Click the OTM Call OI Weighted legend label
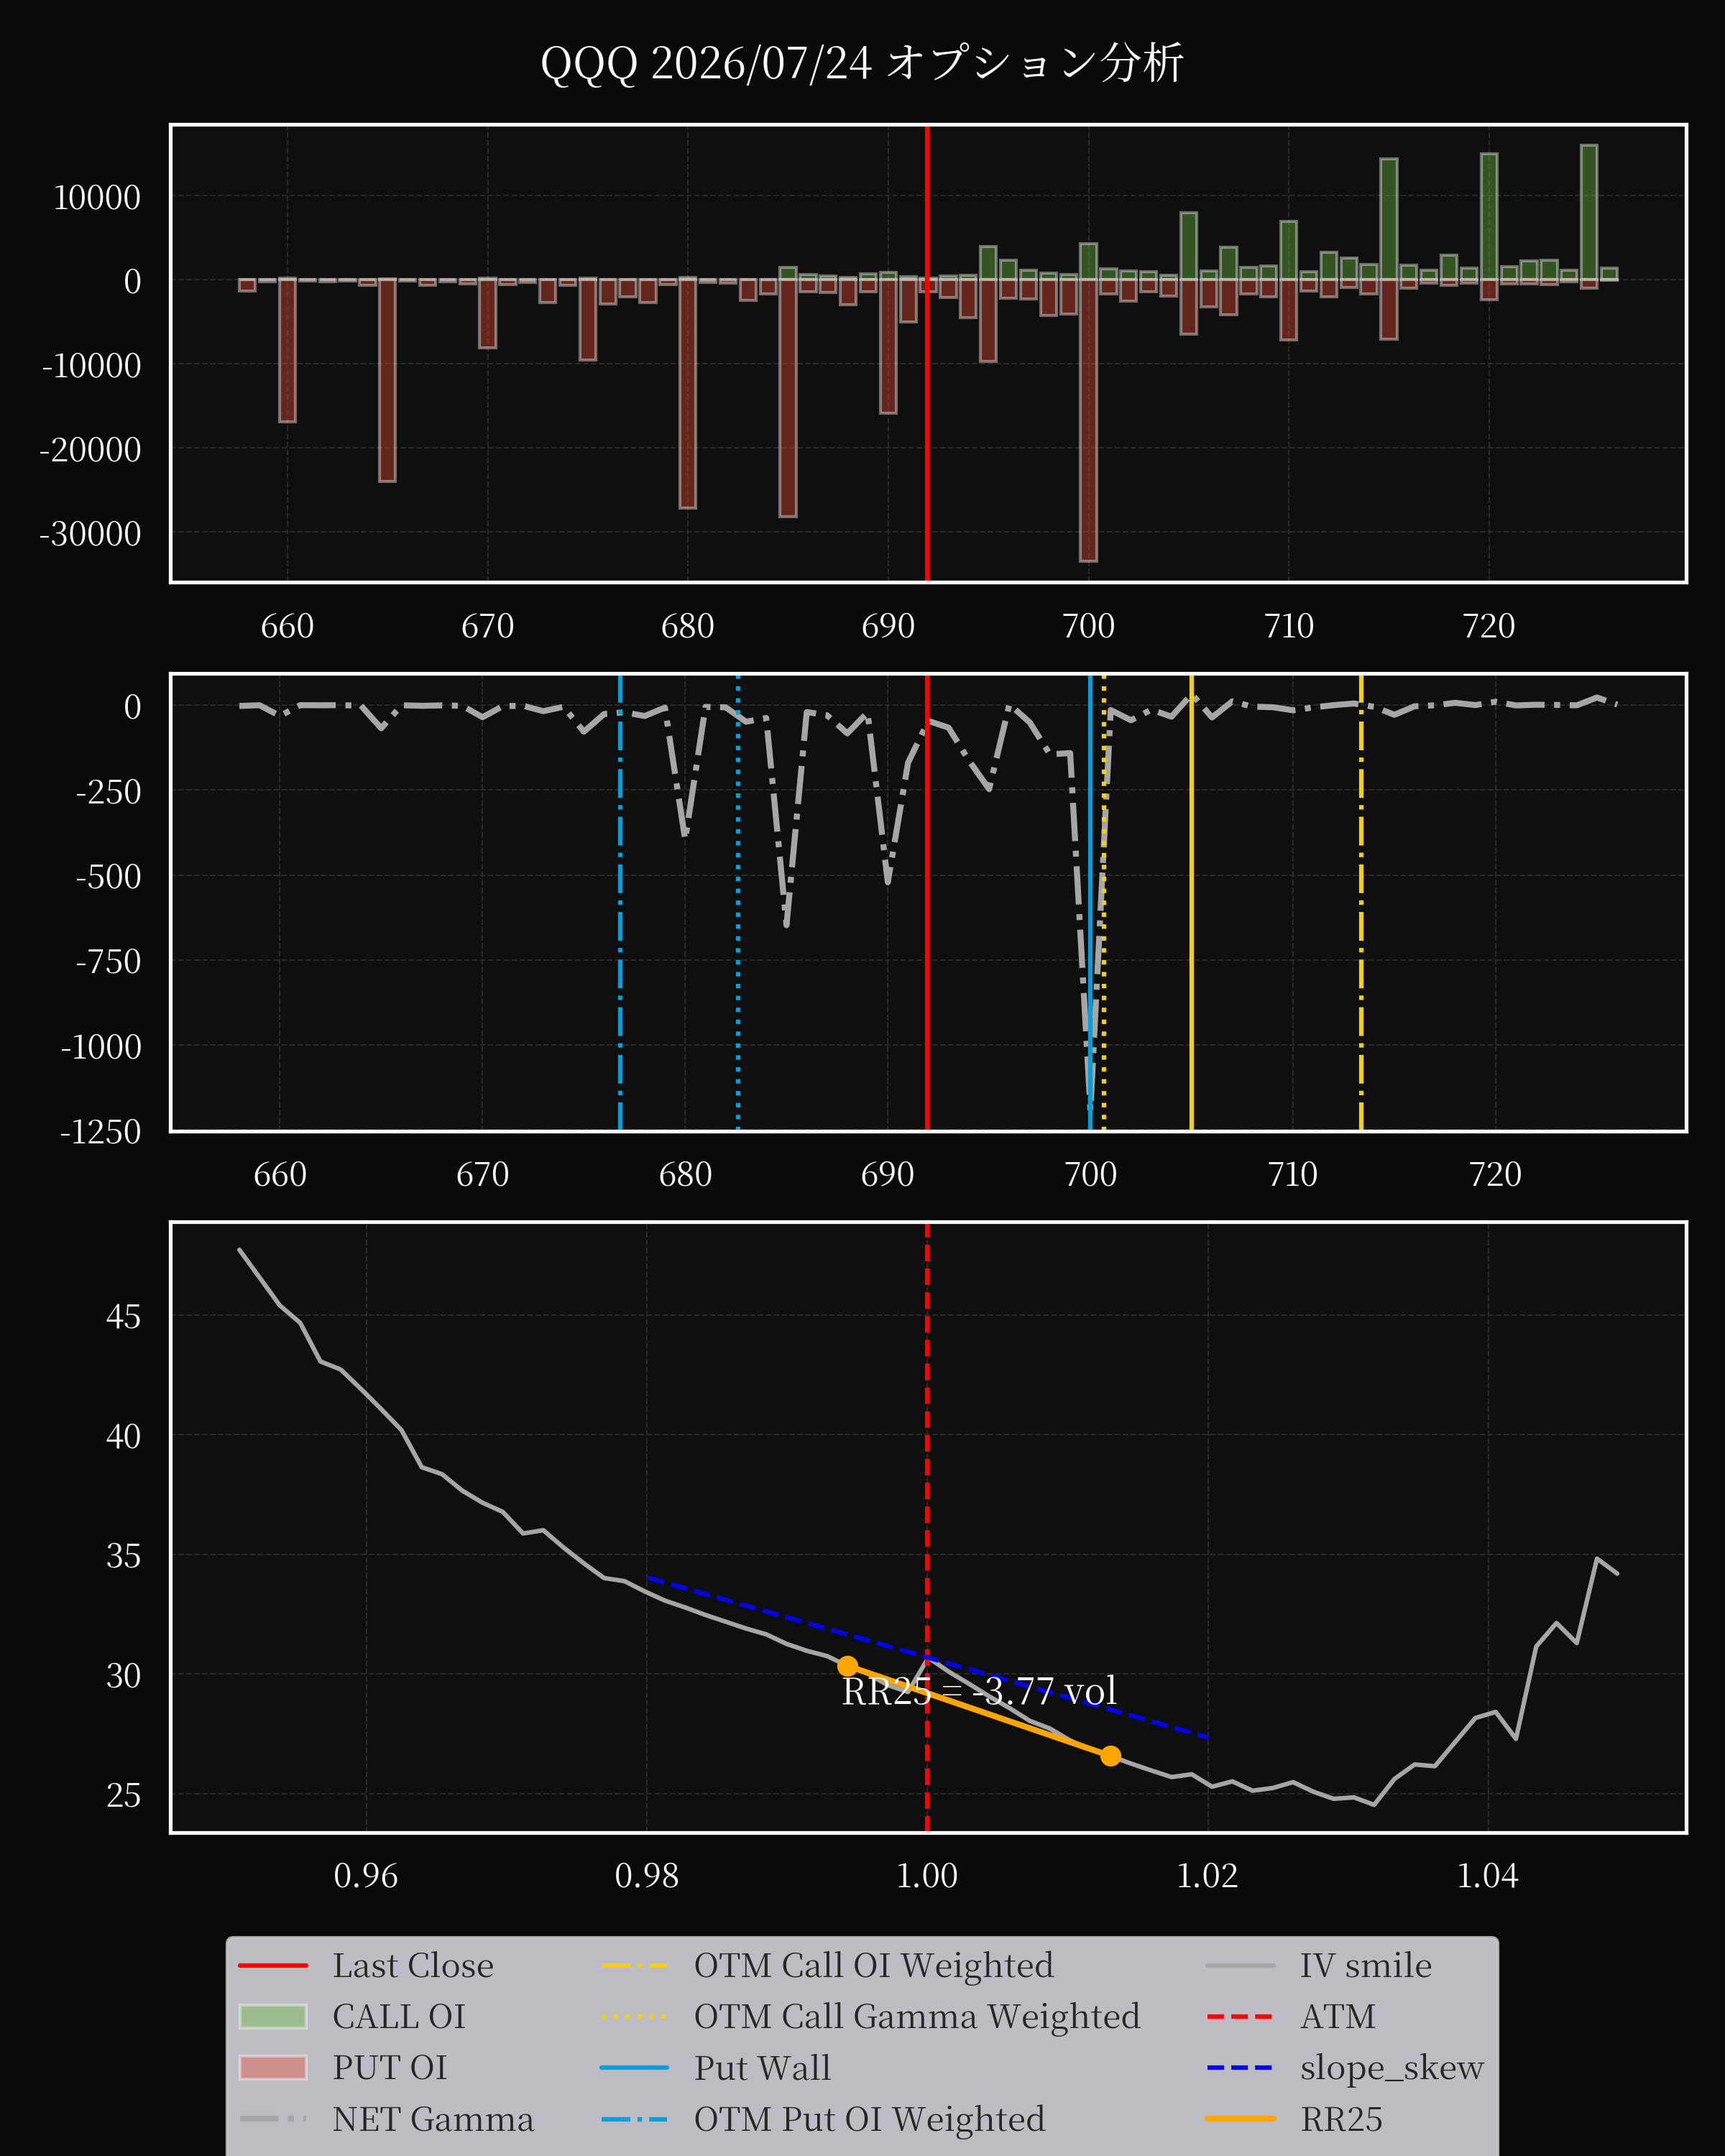Image resolution: width=1725 pixels, height=2156 pixels. click(x=873, y=1965)
